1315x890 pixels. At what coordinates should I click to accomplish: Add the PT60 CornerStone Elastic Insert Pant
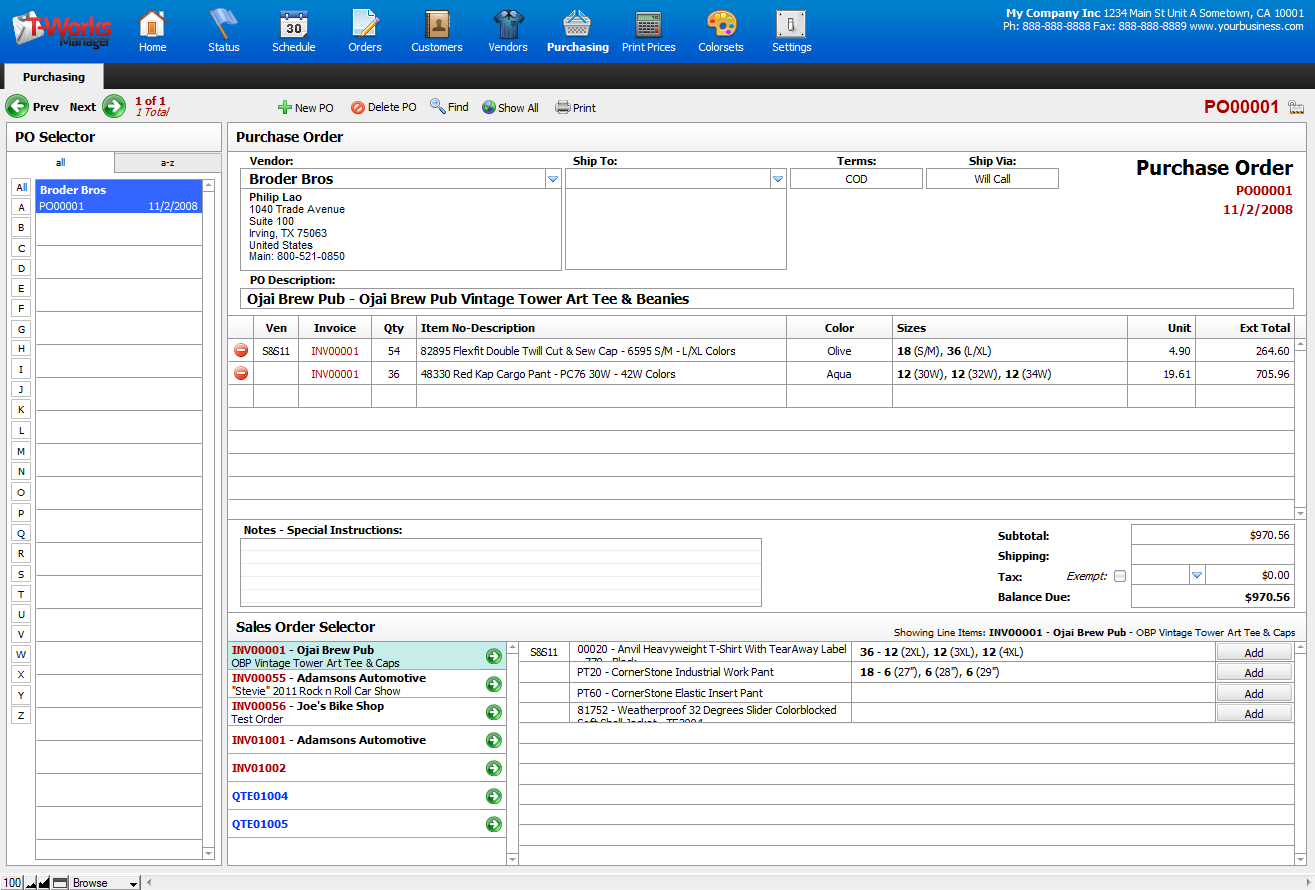coord(1254,693)
